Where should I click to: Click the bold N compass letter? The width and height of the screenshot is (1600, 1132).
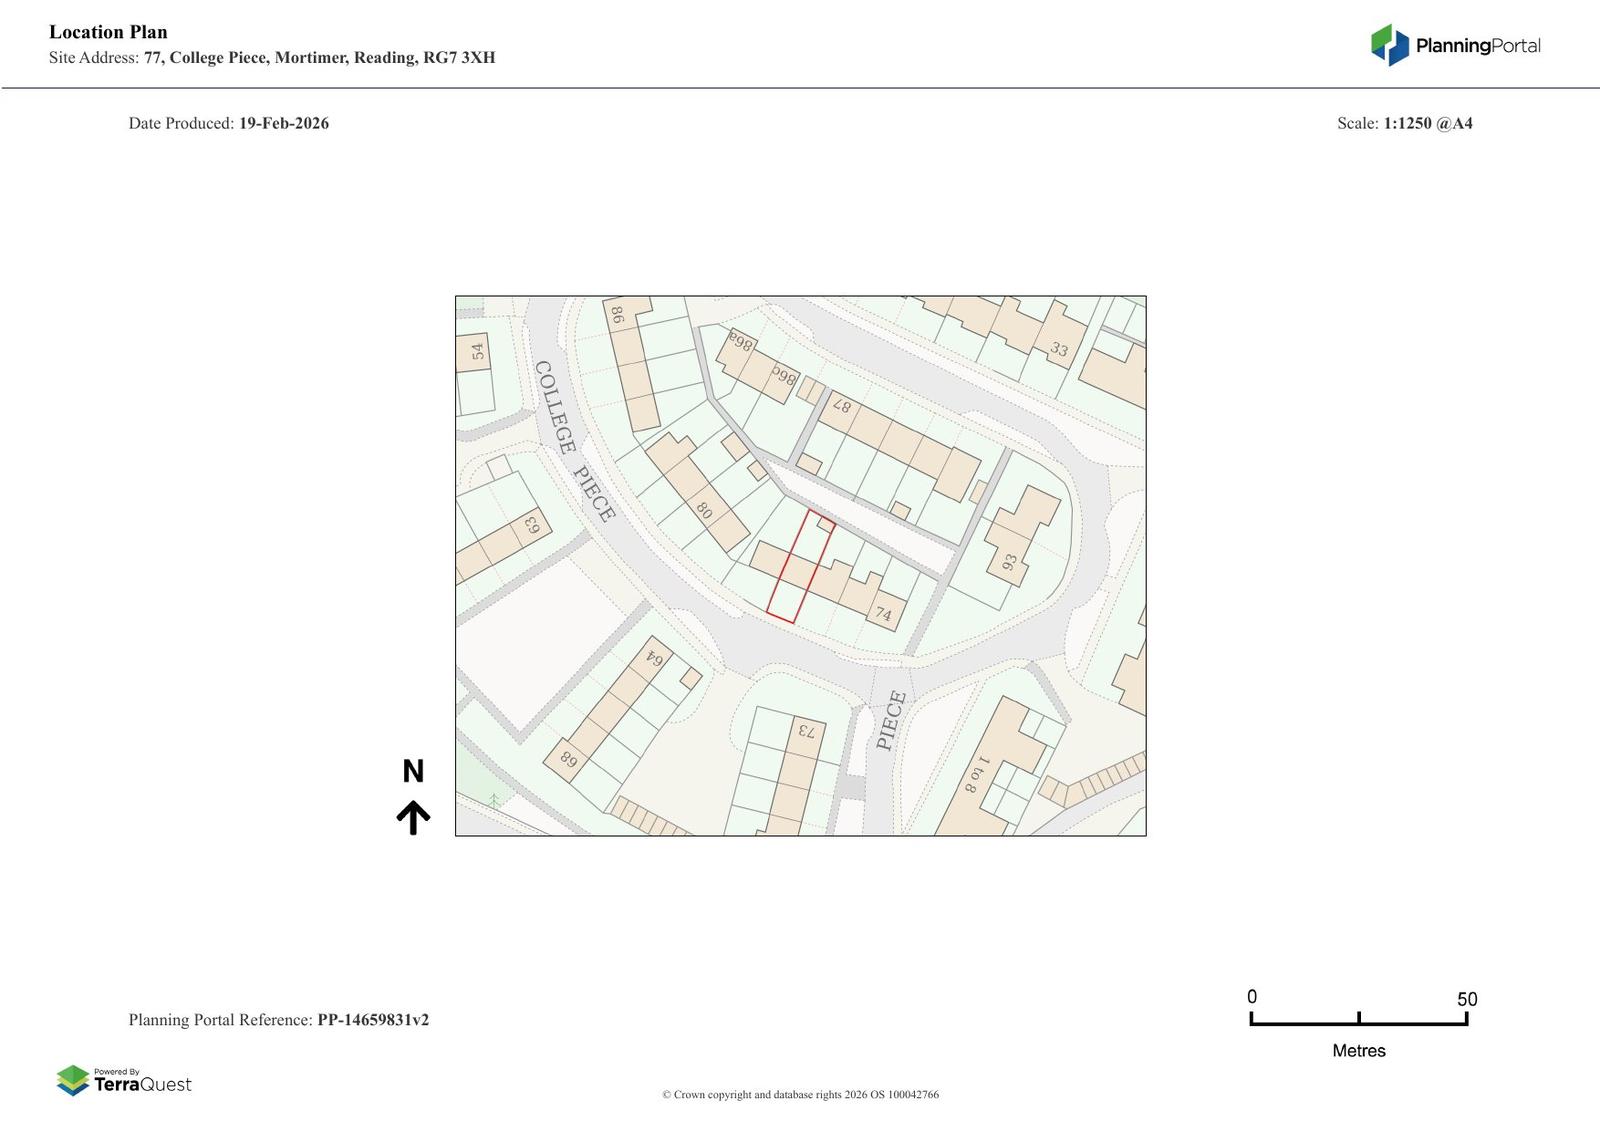(413, 771)
